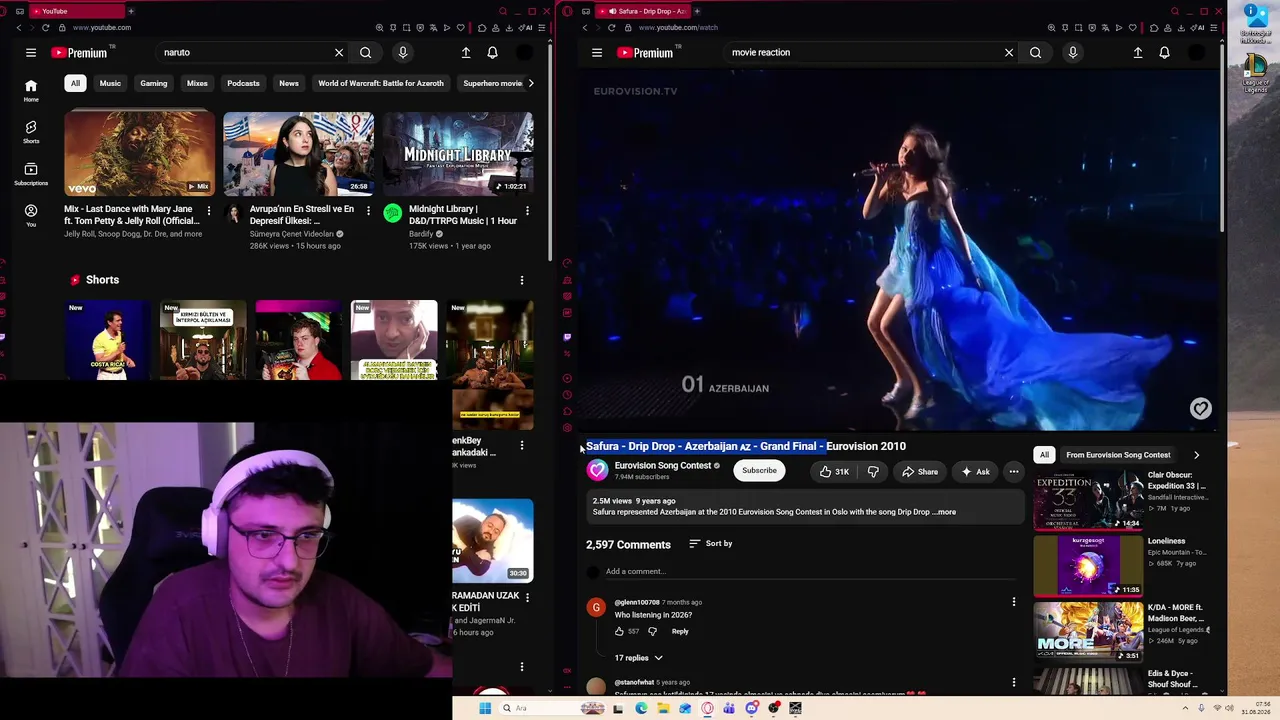The image size is (1280, 720).
Task: Open the League of Legends desktop shortcut
Action: pos(1256,74)
